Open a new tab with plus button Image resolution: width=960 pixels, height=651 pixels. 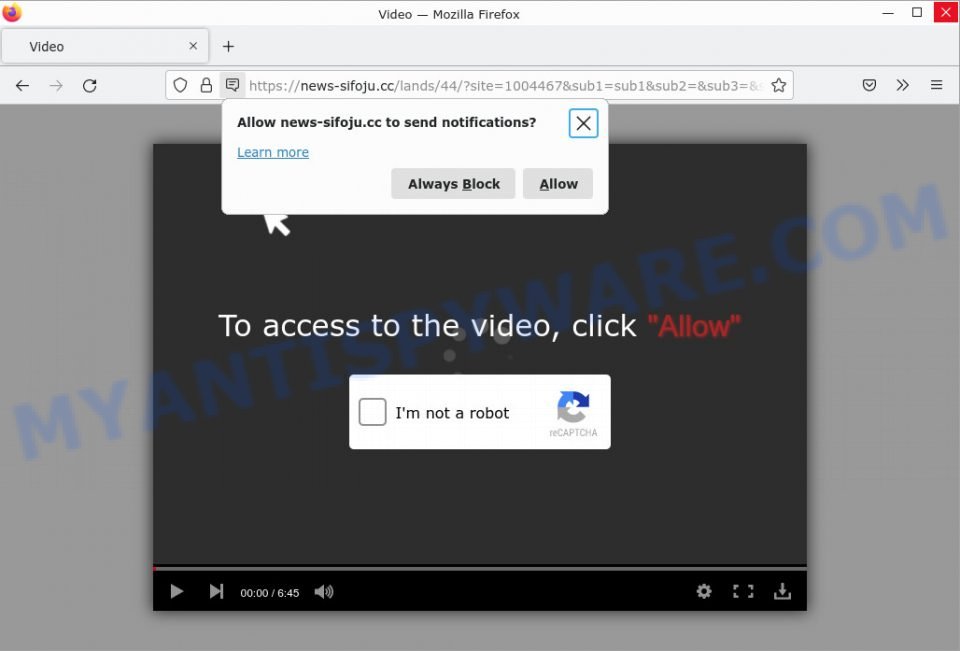[228, 47]
